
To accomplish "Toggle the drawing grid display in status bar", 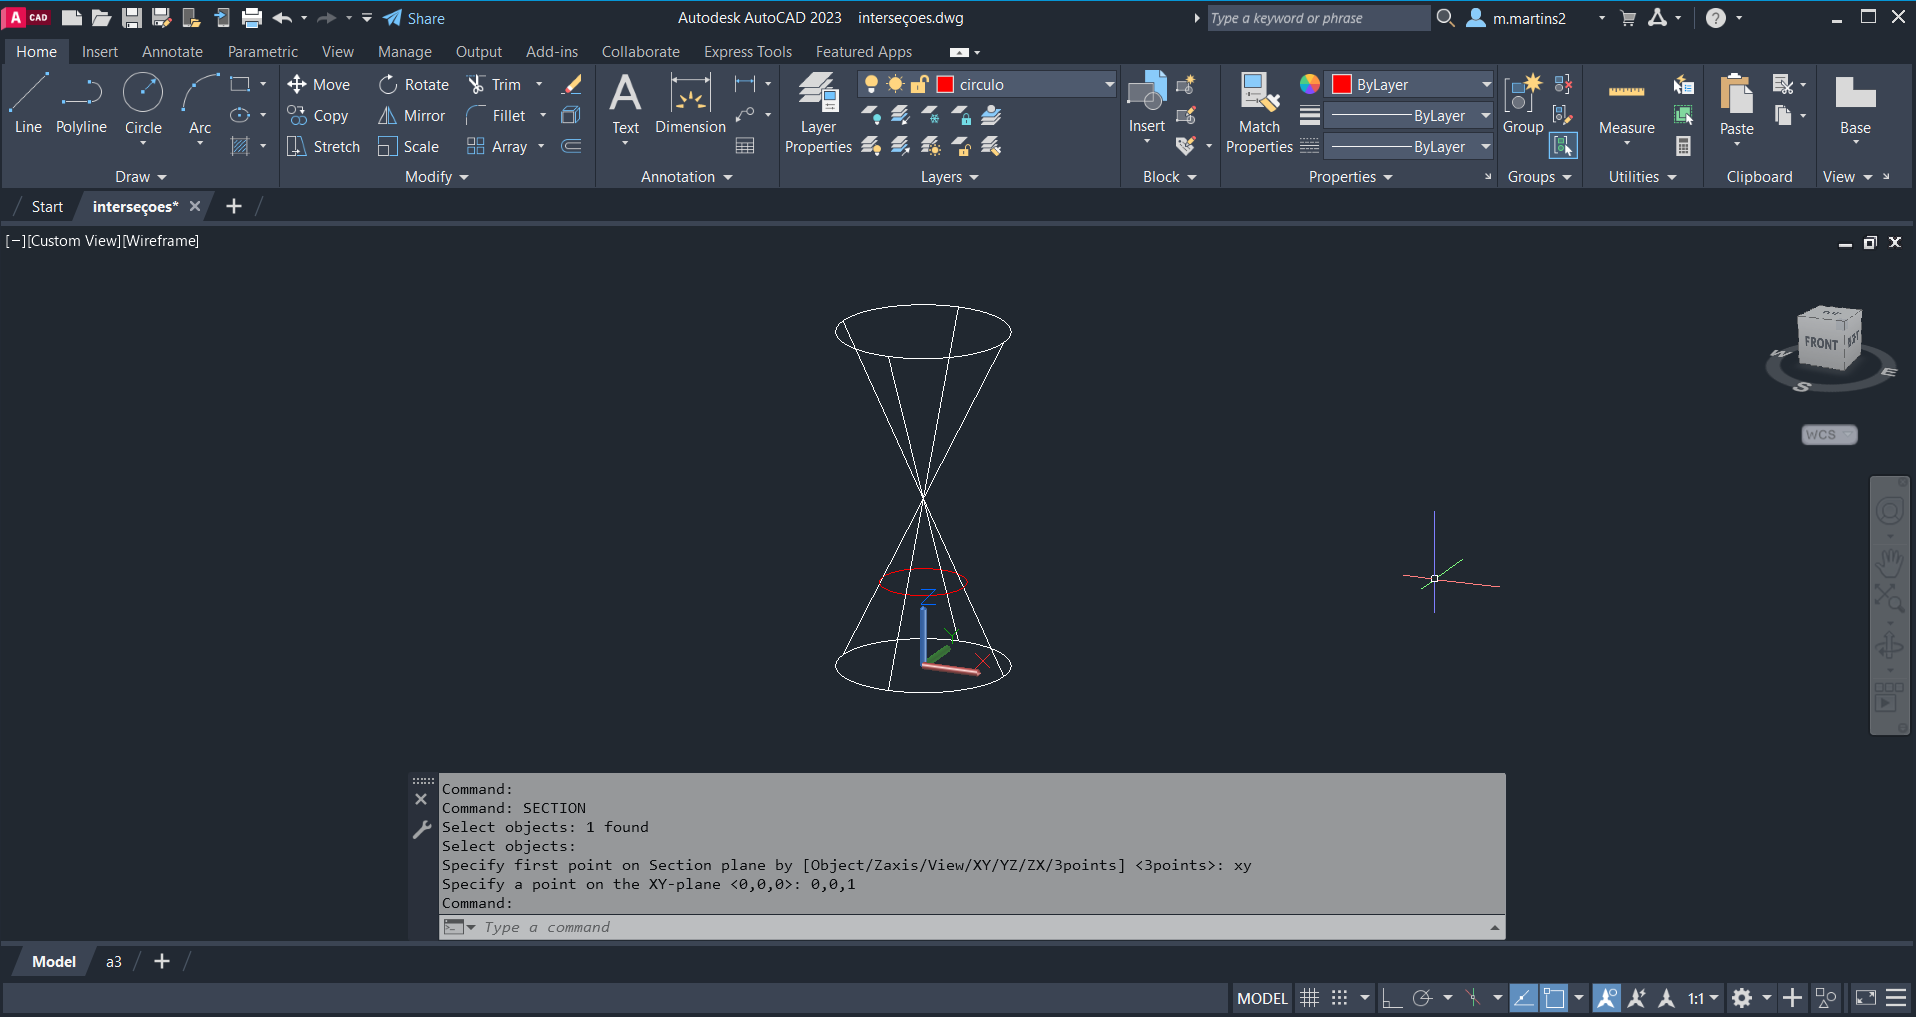I will point(1309,998).
